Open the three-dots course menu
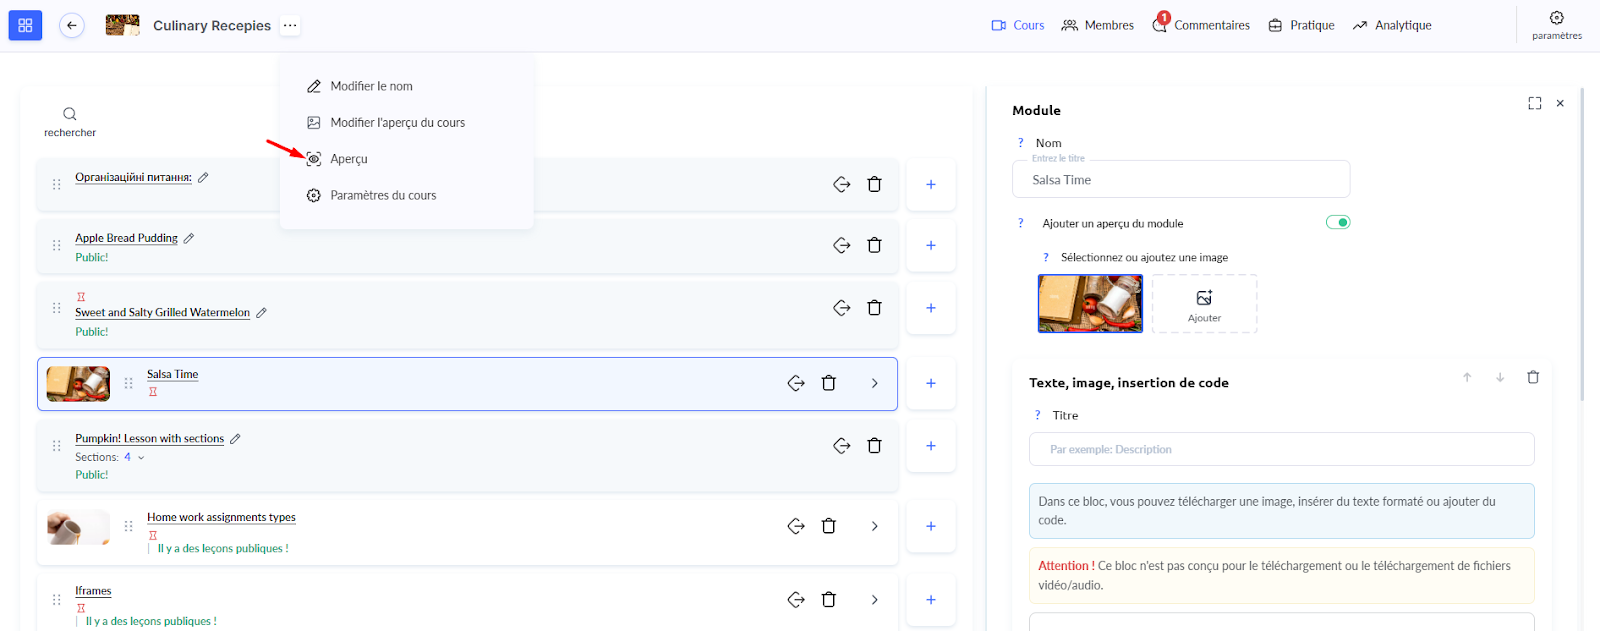Image resolution: width=1600 pixels, height=631 pixels. coord(290,25)
